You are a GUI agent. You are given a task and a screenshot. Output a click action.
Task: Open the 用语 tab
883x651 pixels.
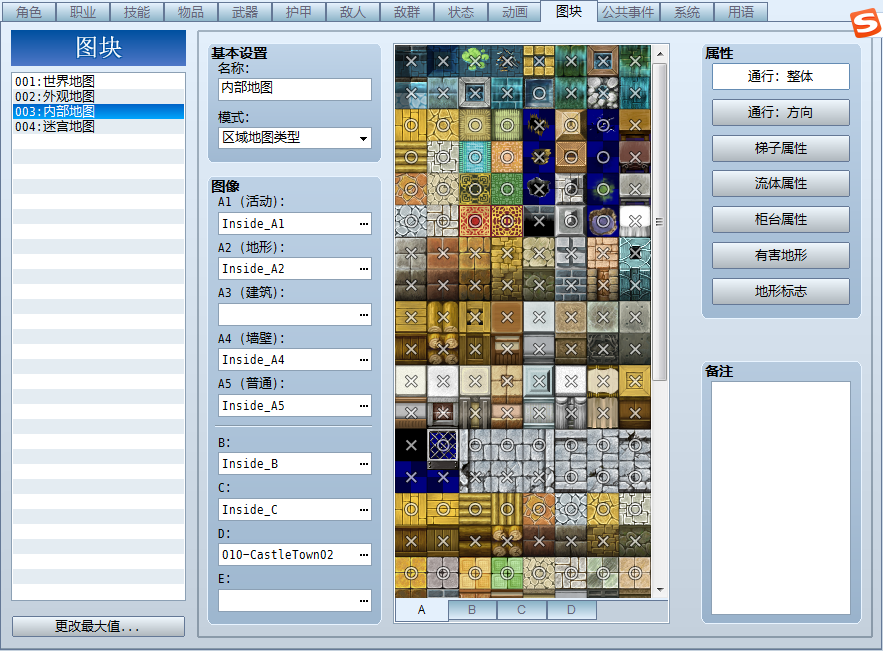741,12
